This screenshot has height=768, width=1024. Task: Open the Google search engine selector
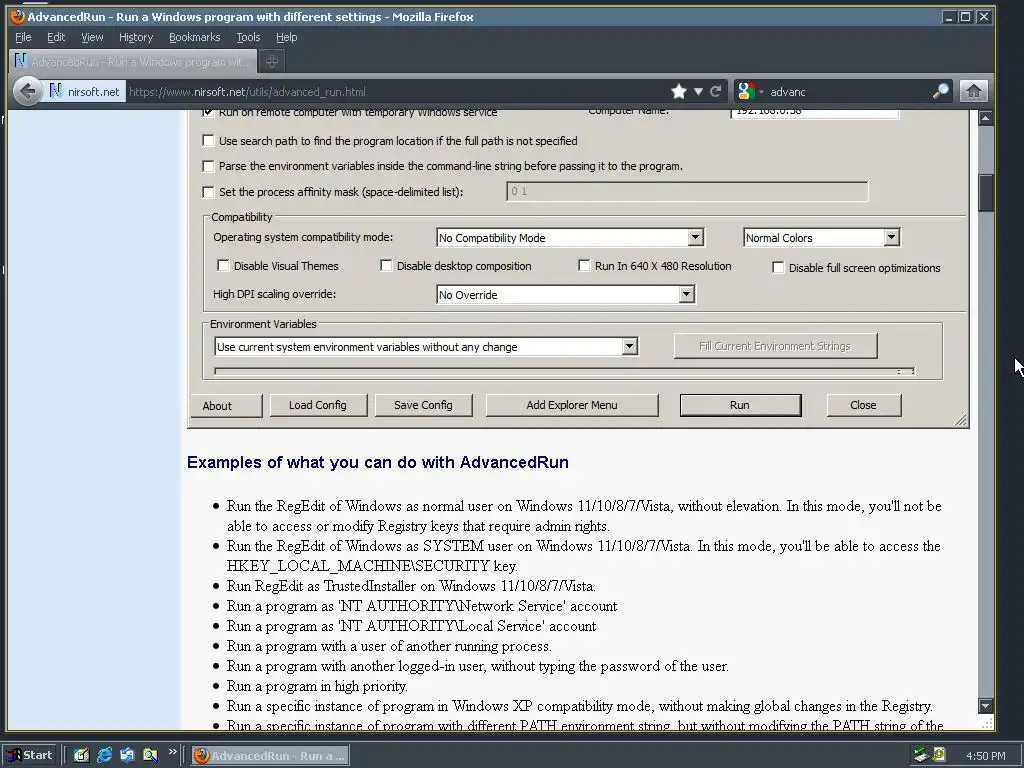(749, 91)
